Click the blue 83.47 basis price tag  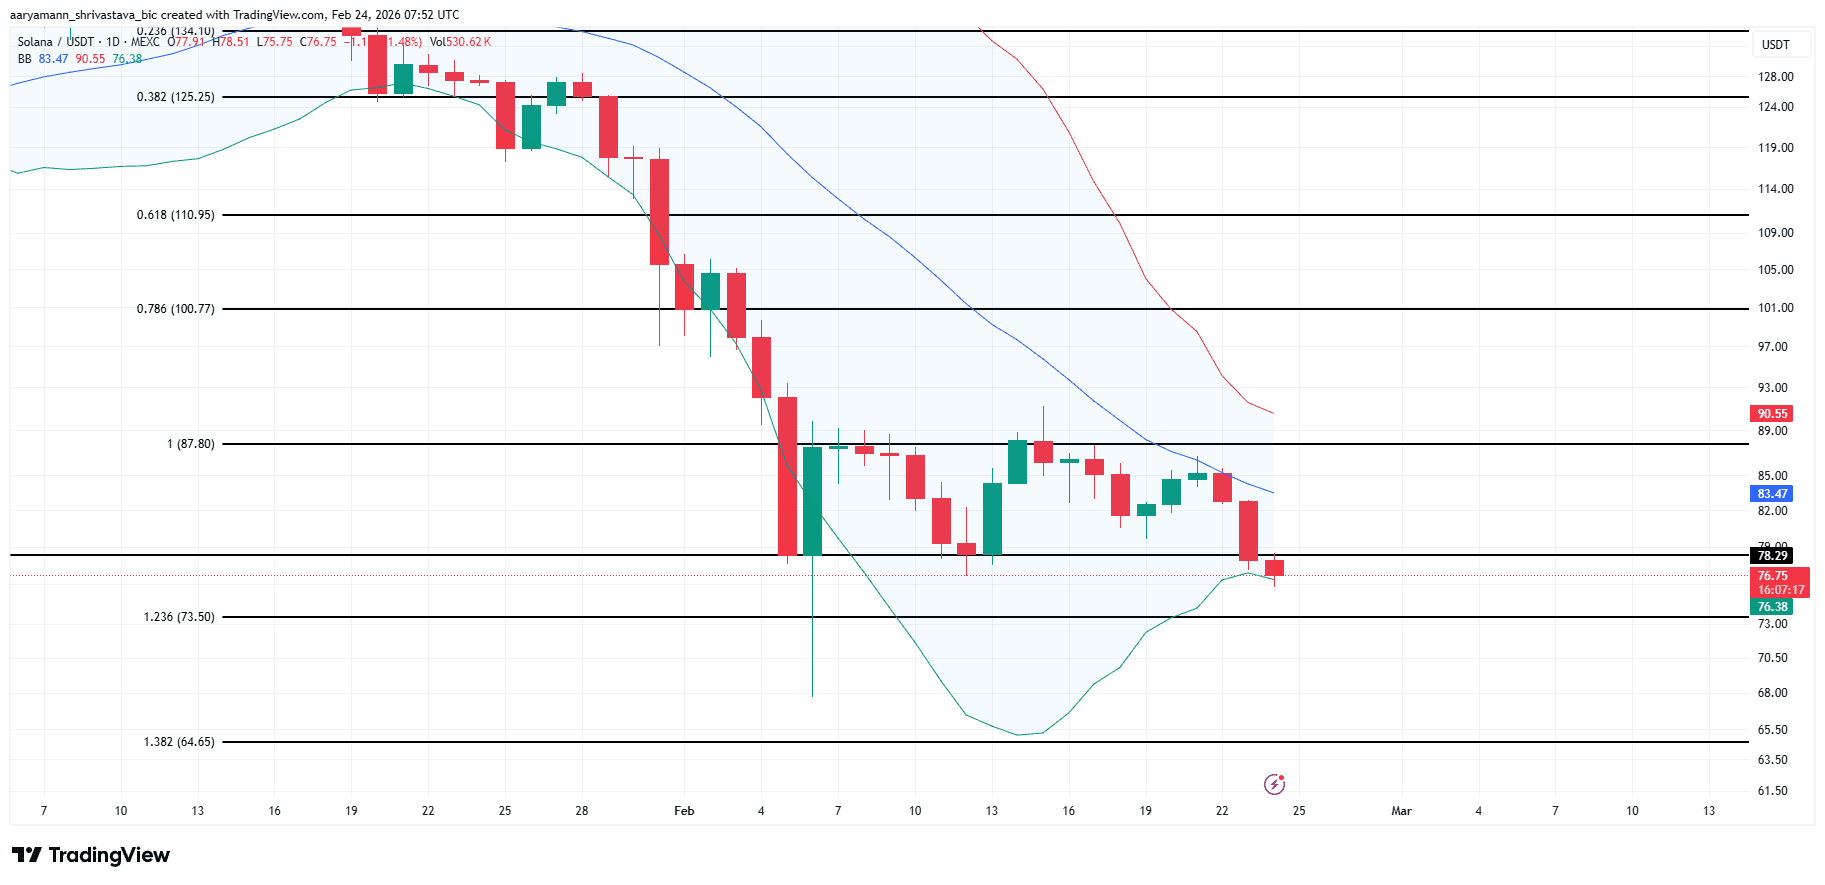1772,494
